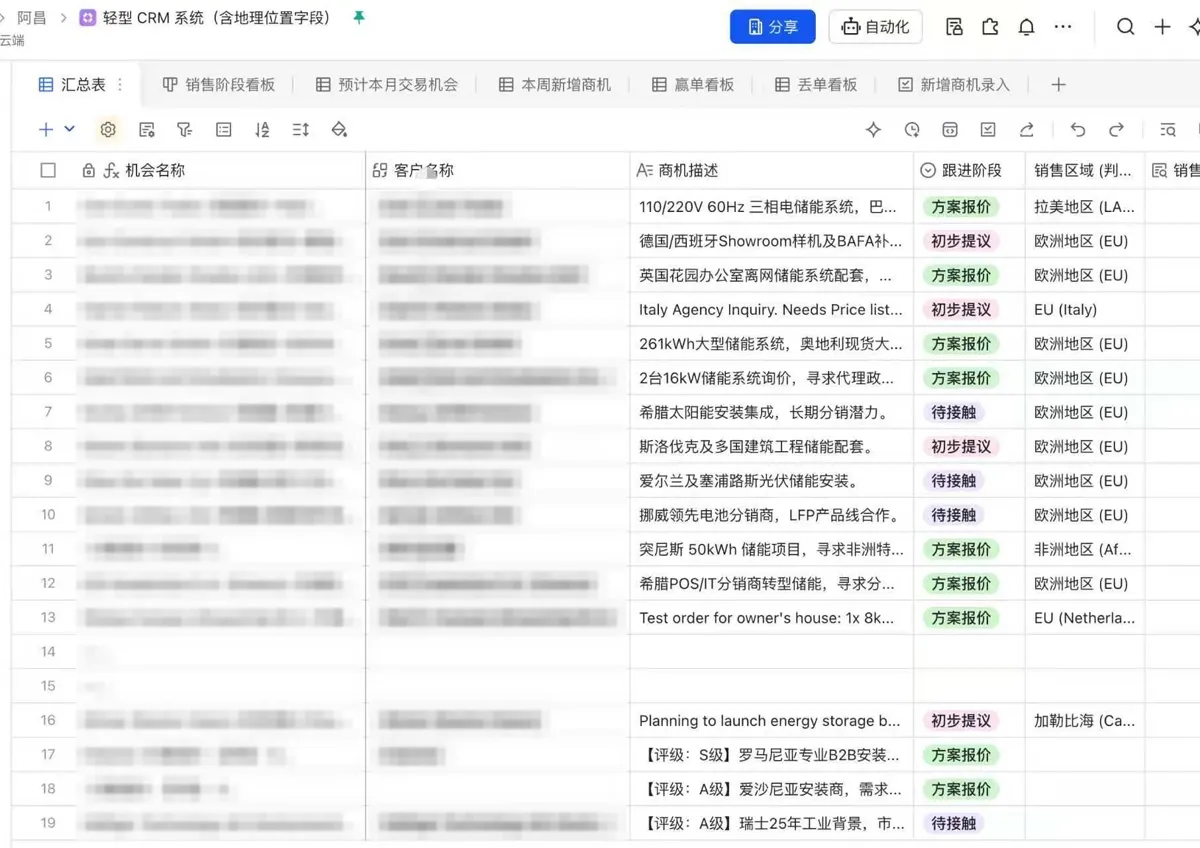Open the filter icon in the toolbar
Screen dimensions: 1200x848
tap(184, 130)
